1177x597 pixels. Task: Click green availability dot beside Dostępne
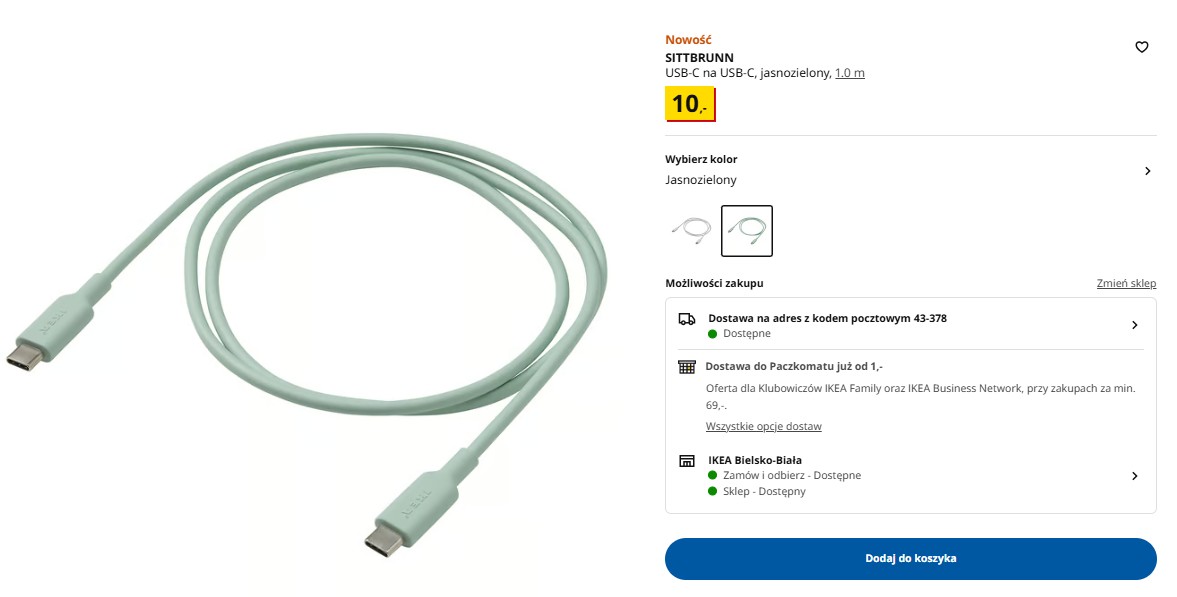click(712, 334)
